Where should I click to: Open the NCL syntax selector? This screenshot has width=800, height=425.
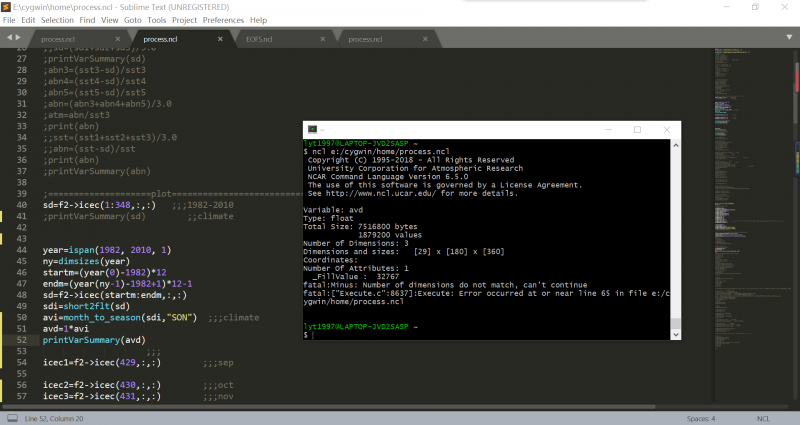(763, 418)
